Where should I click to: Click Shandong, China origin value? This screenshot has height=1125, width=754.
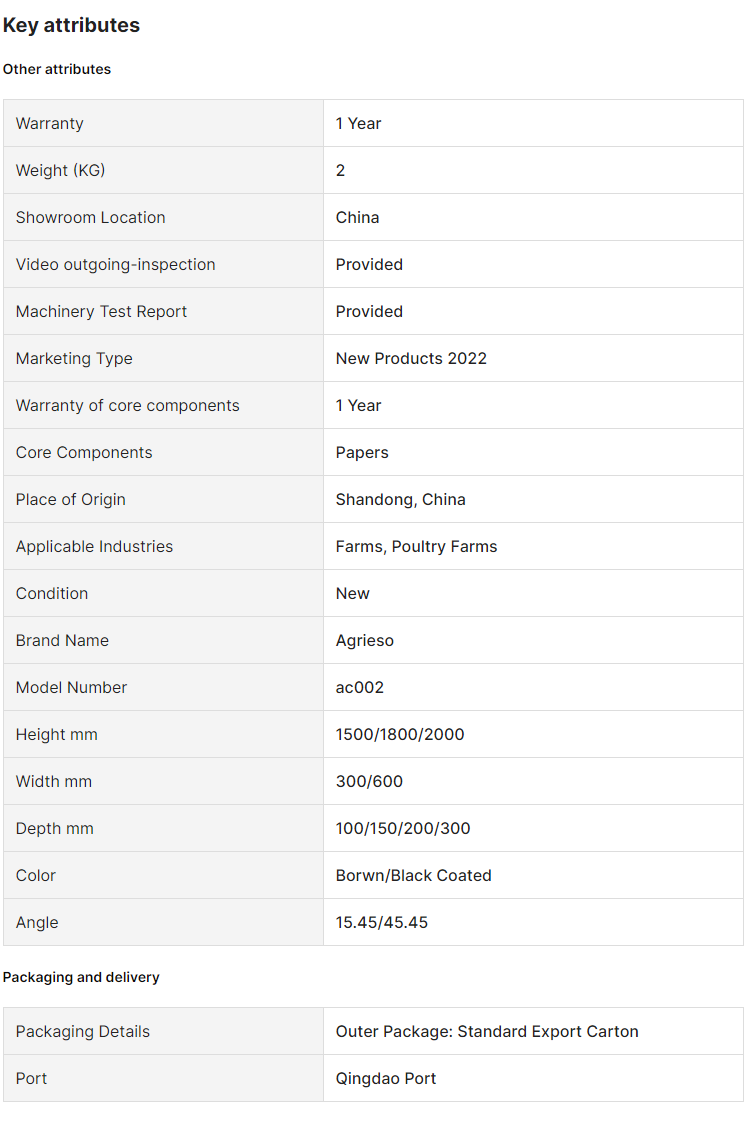[x=400, y=499]
